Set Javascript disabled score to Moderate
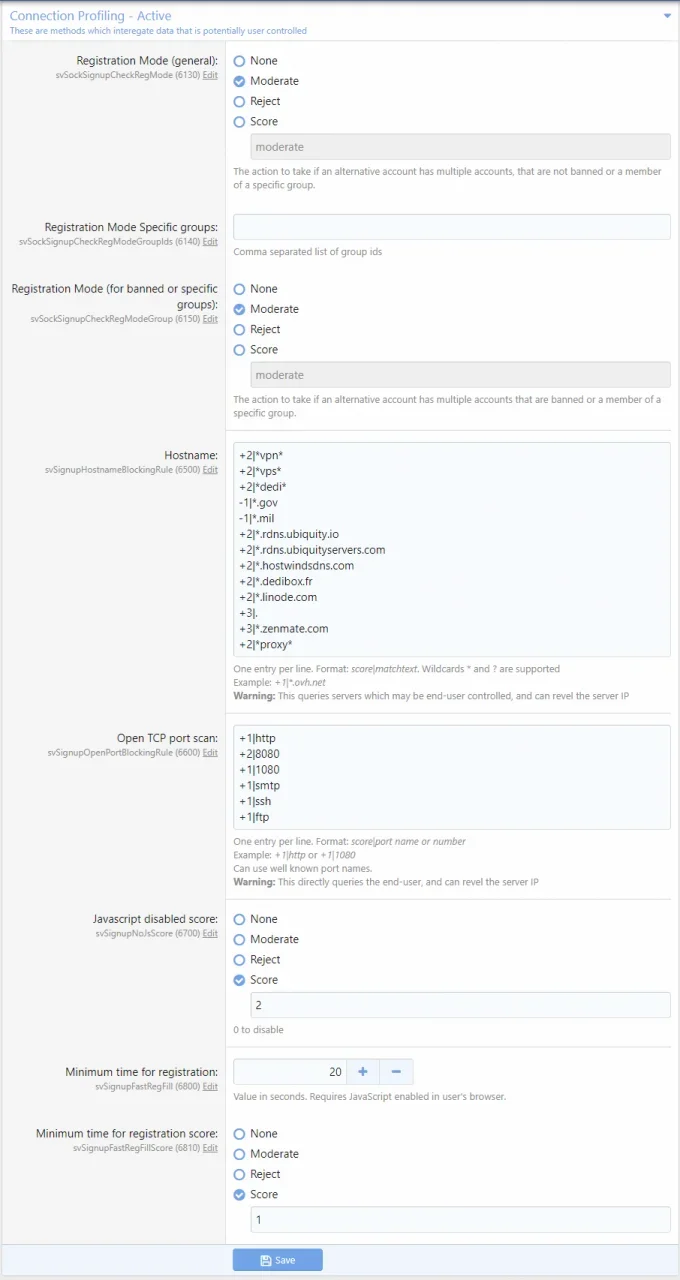680x1280 pixels. (266, 940)
